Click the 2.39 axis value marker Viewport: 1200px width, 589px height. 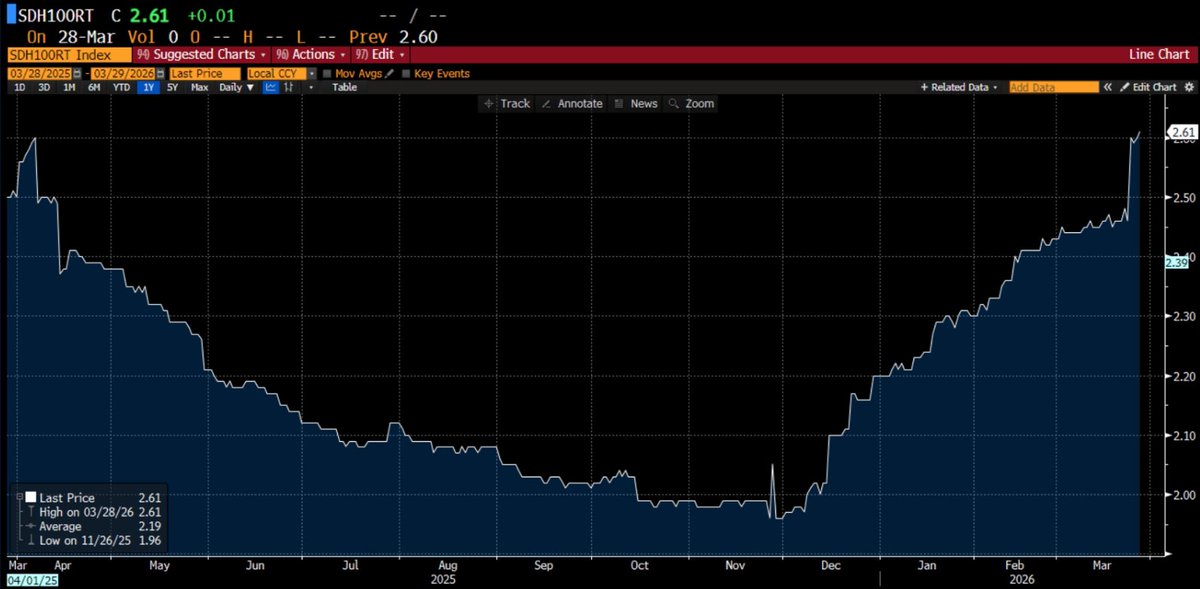pos(1176,261)
